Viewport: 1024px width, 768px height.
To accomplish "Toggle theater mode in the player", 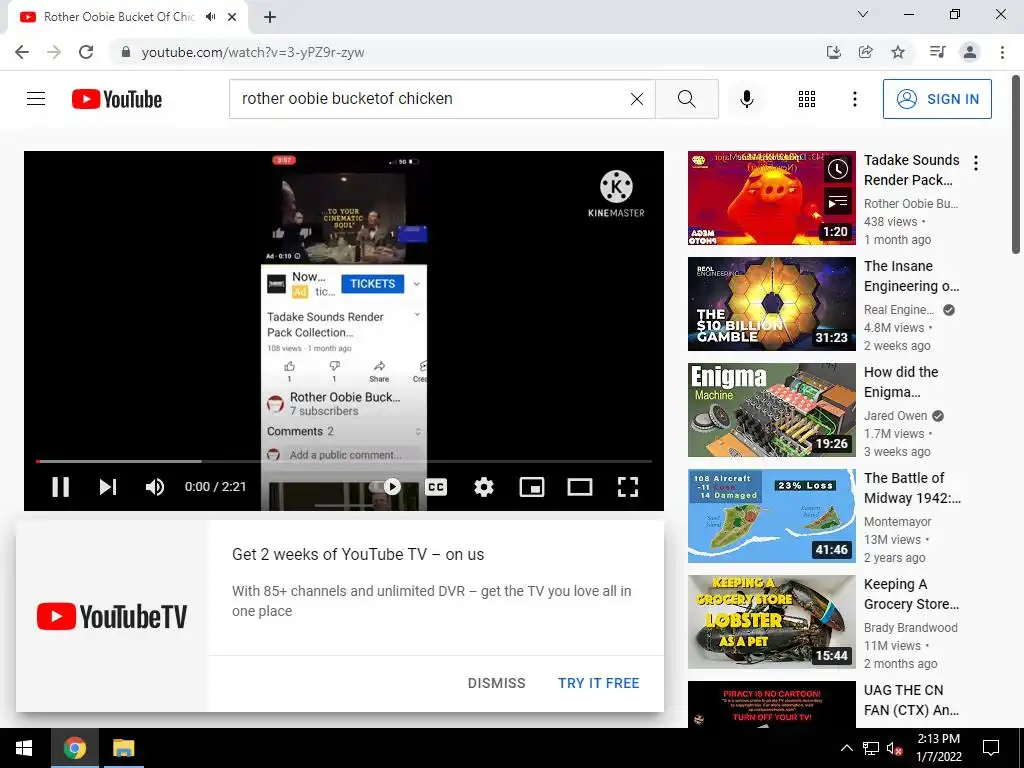I will click(580, 487).
